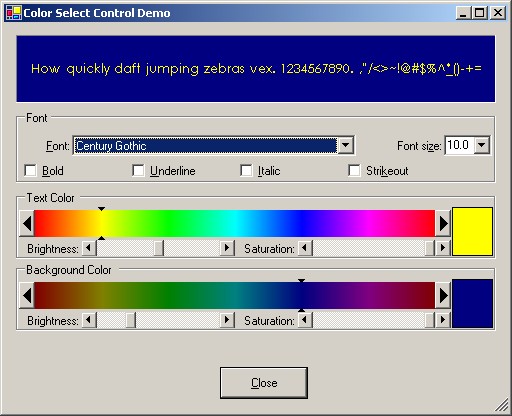Image resolution: width=512 pixels, height=416 pixels.
Task: Click the Close button
Action: coord(264,383)
